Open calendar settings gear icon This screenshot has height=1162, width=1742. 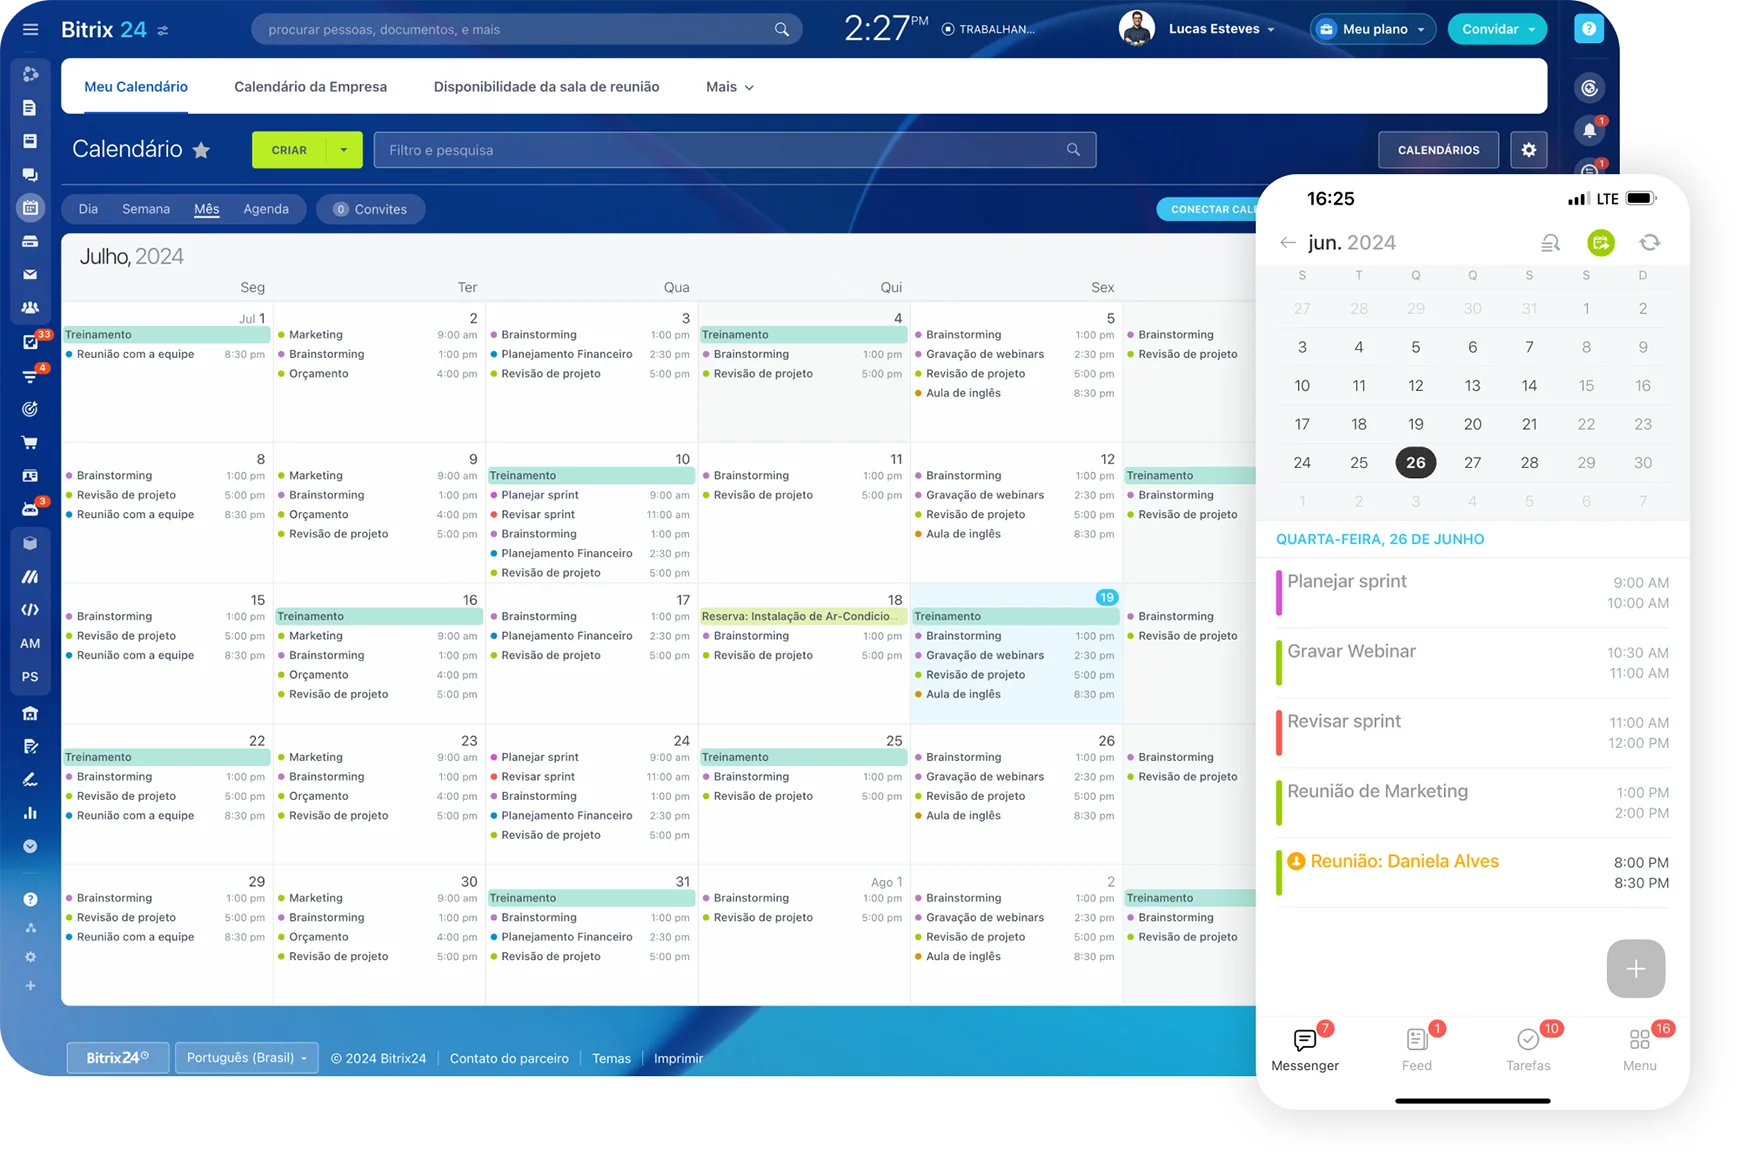click(1528, 150)
